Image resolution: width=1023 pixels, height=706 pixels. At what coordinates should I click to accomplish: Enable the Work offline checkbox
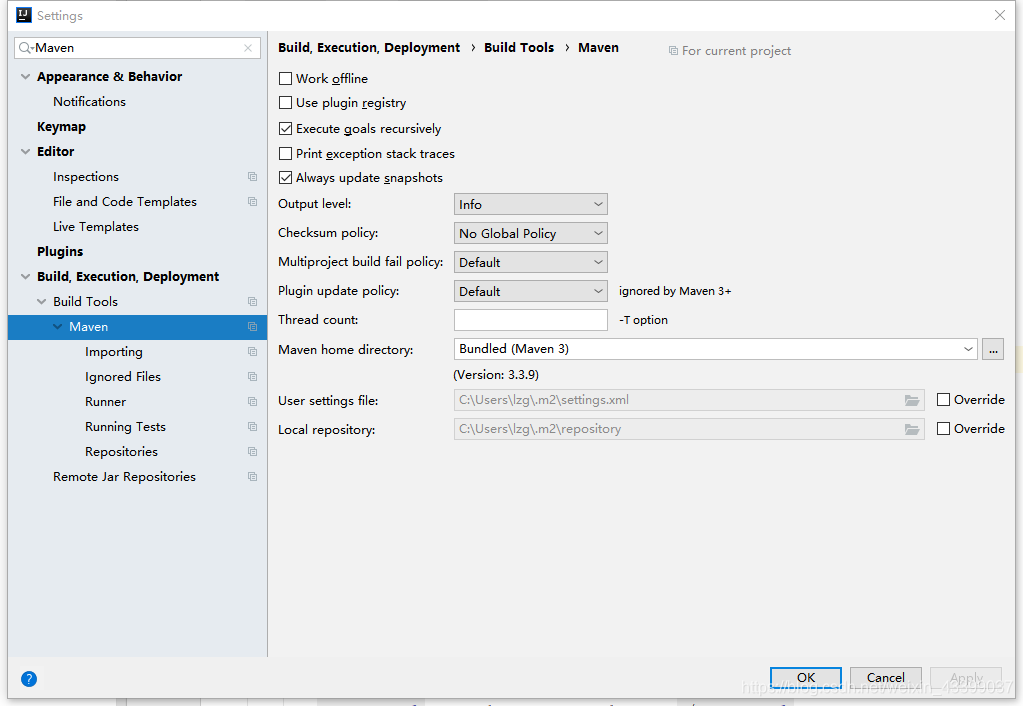point(285,78)
